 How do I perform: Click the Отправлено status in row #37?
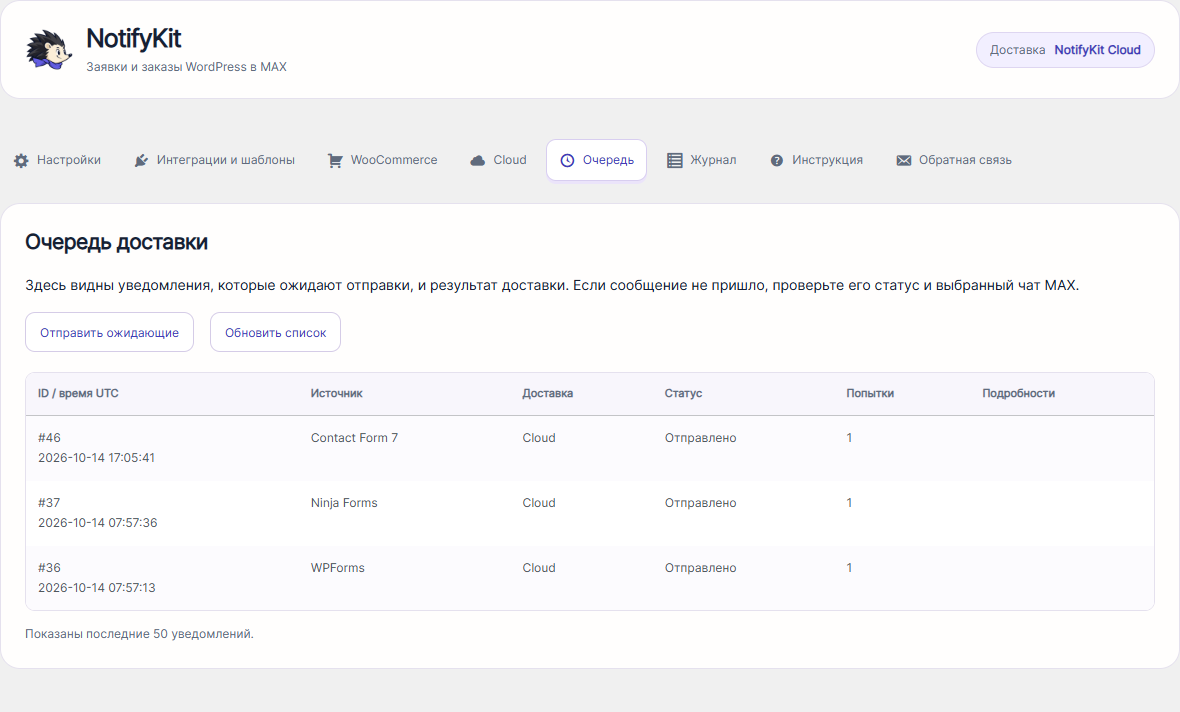(701, 503)
